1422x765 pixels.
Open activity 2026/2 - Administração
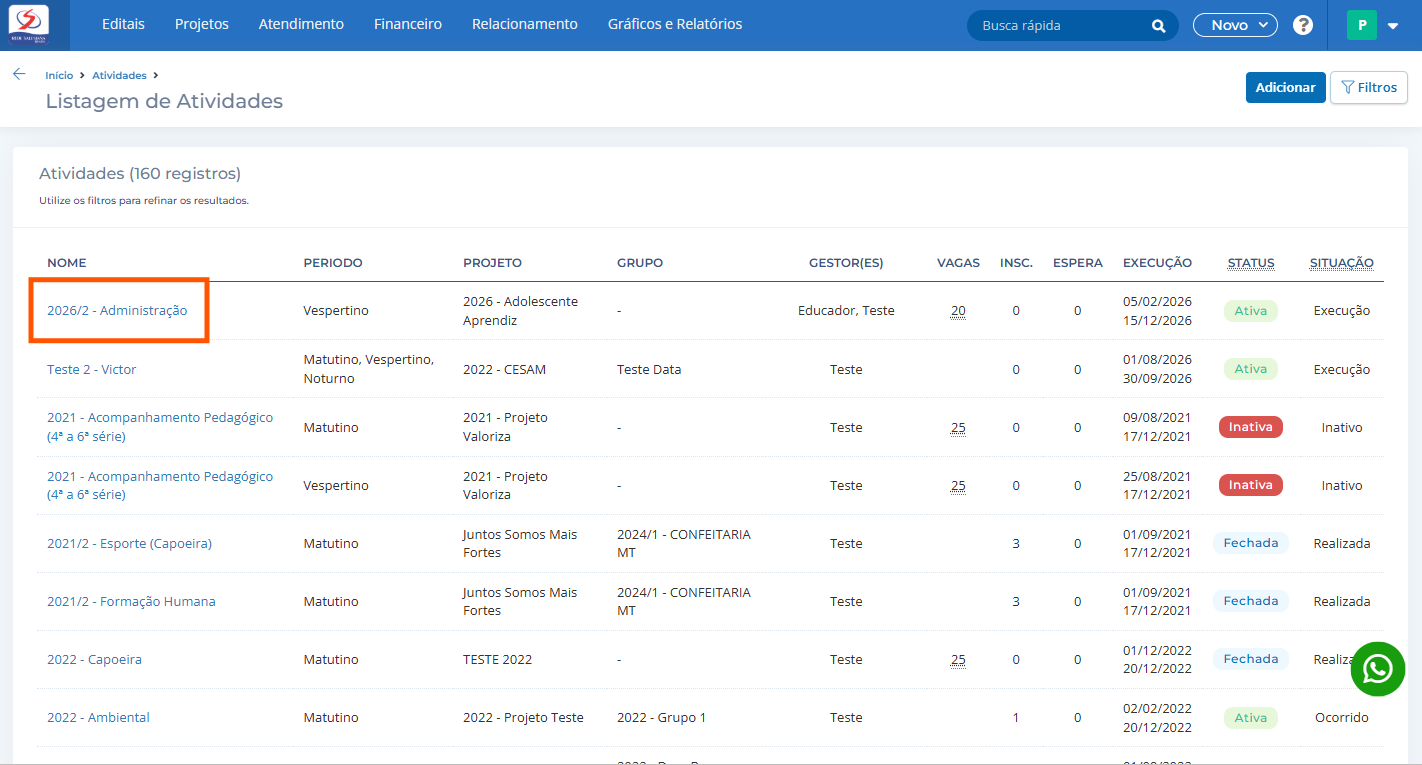pyautogui.click(x=117, y=311)
